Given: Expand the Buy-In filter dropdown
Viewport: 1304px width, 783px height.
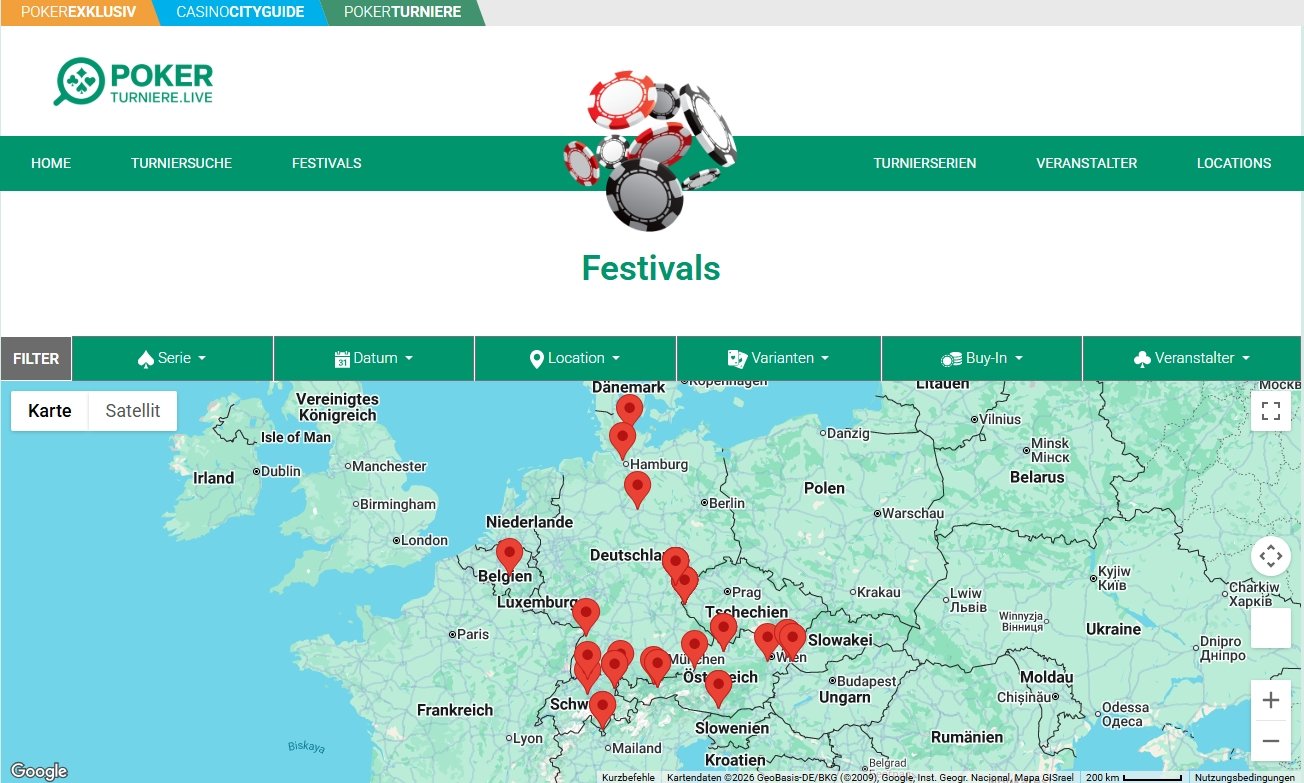Looking at the screenshot, I should [982, 359].
